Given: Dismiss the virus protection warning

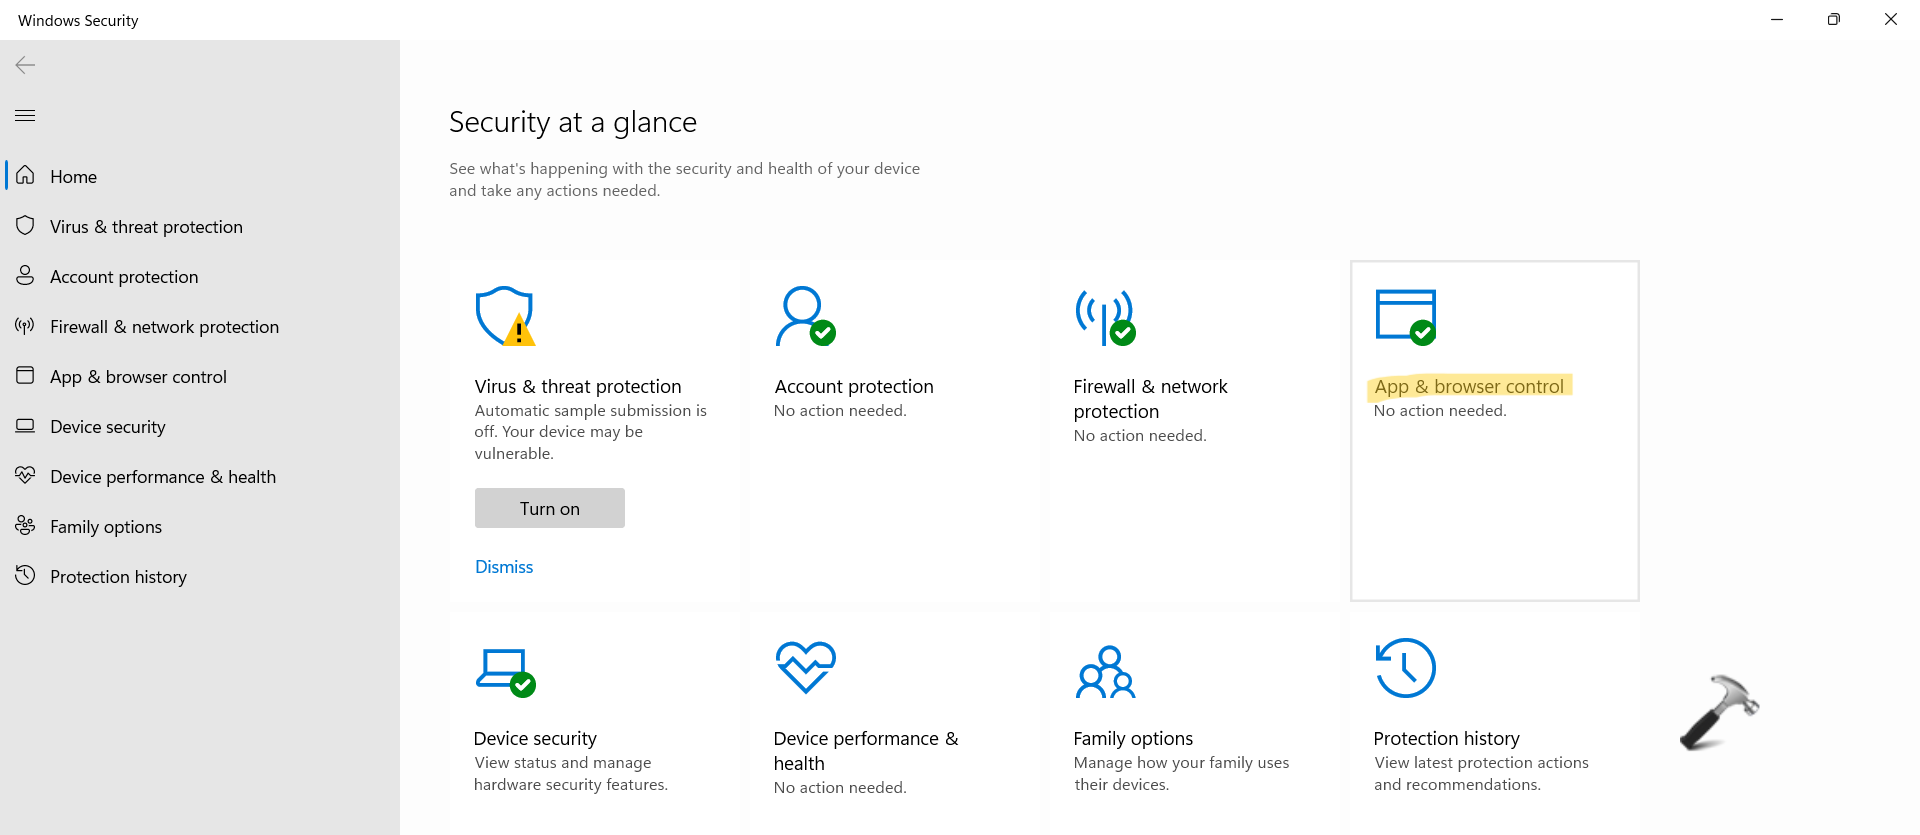Looking at the screenshot, I should pyautogui.click(x=504, y=567).
